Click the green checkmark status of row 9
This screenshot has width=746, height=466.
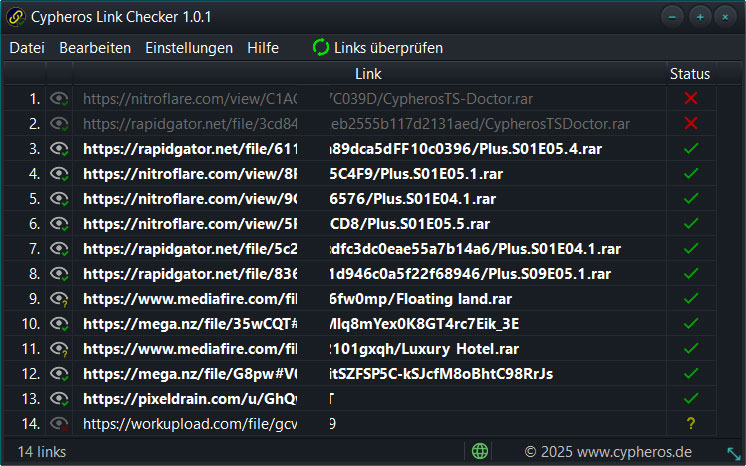tap(691, 298)
